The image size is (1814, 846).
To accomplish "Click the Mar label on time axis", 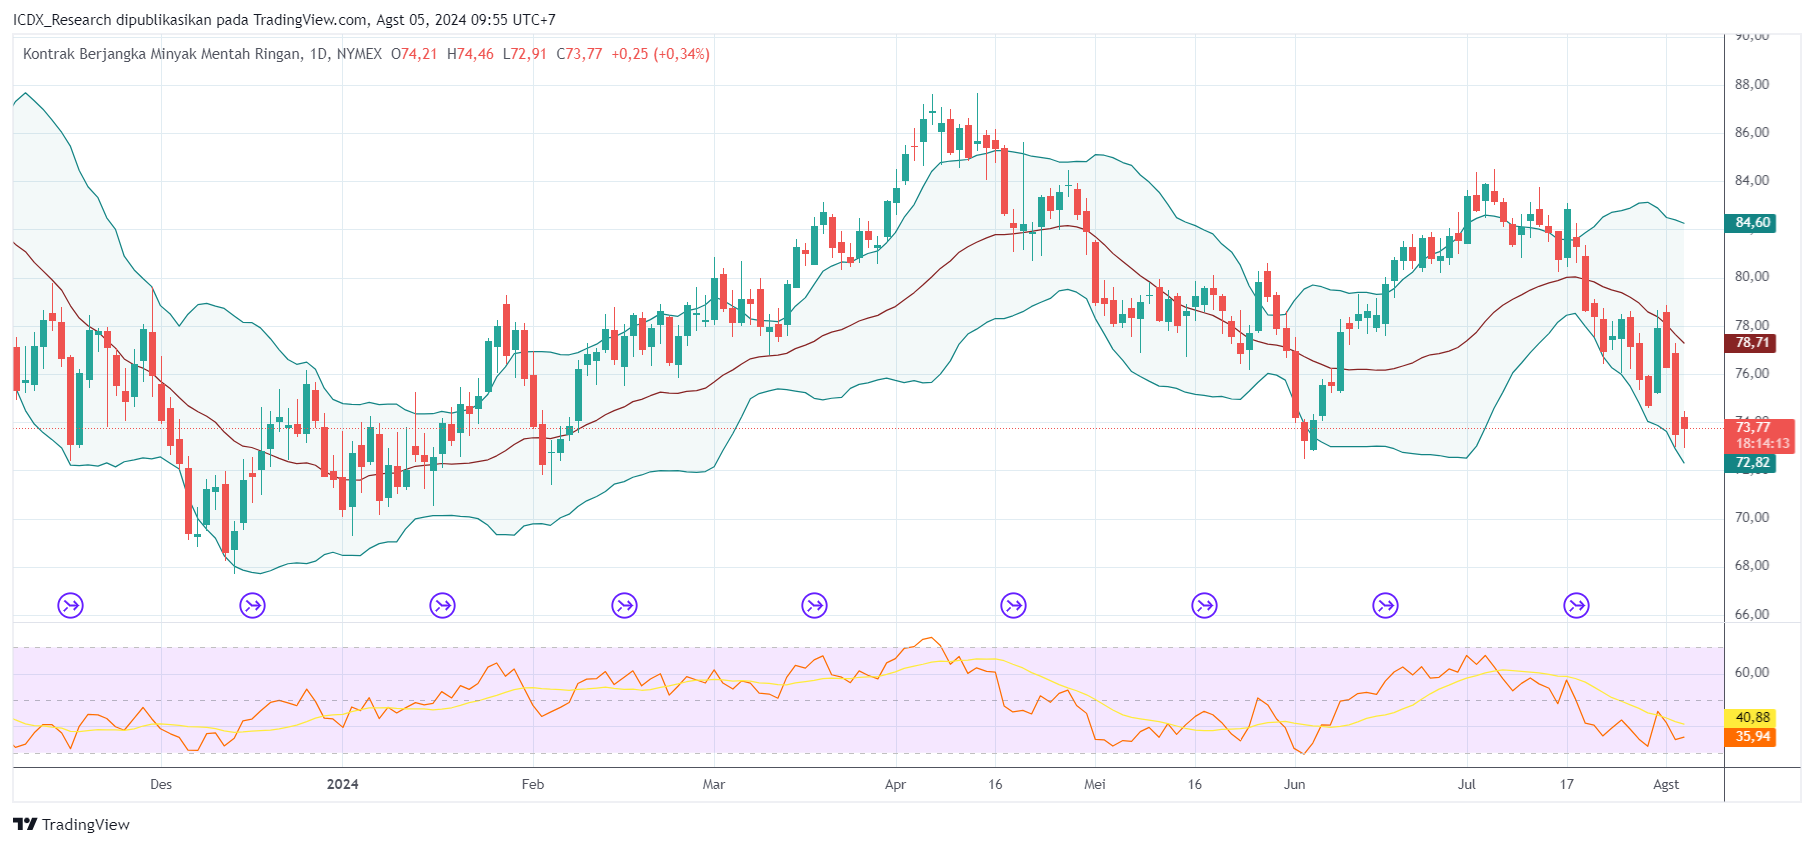I will tap(714, 784).
